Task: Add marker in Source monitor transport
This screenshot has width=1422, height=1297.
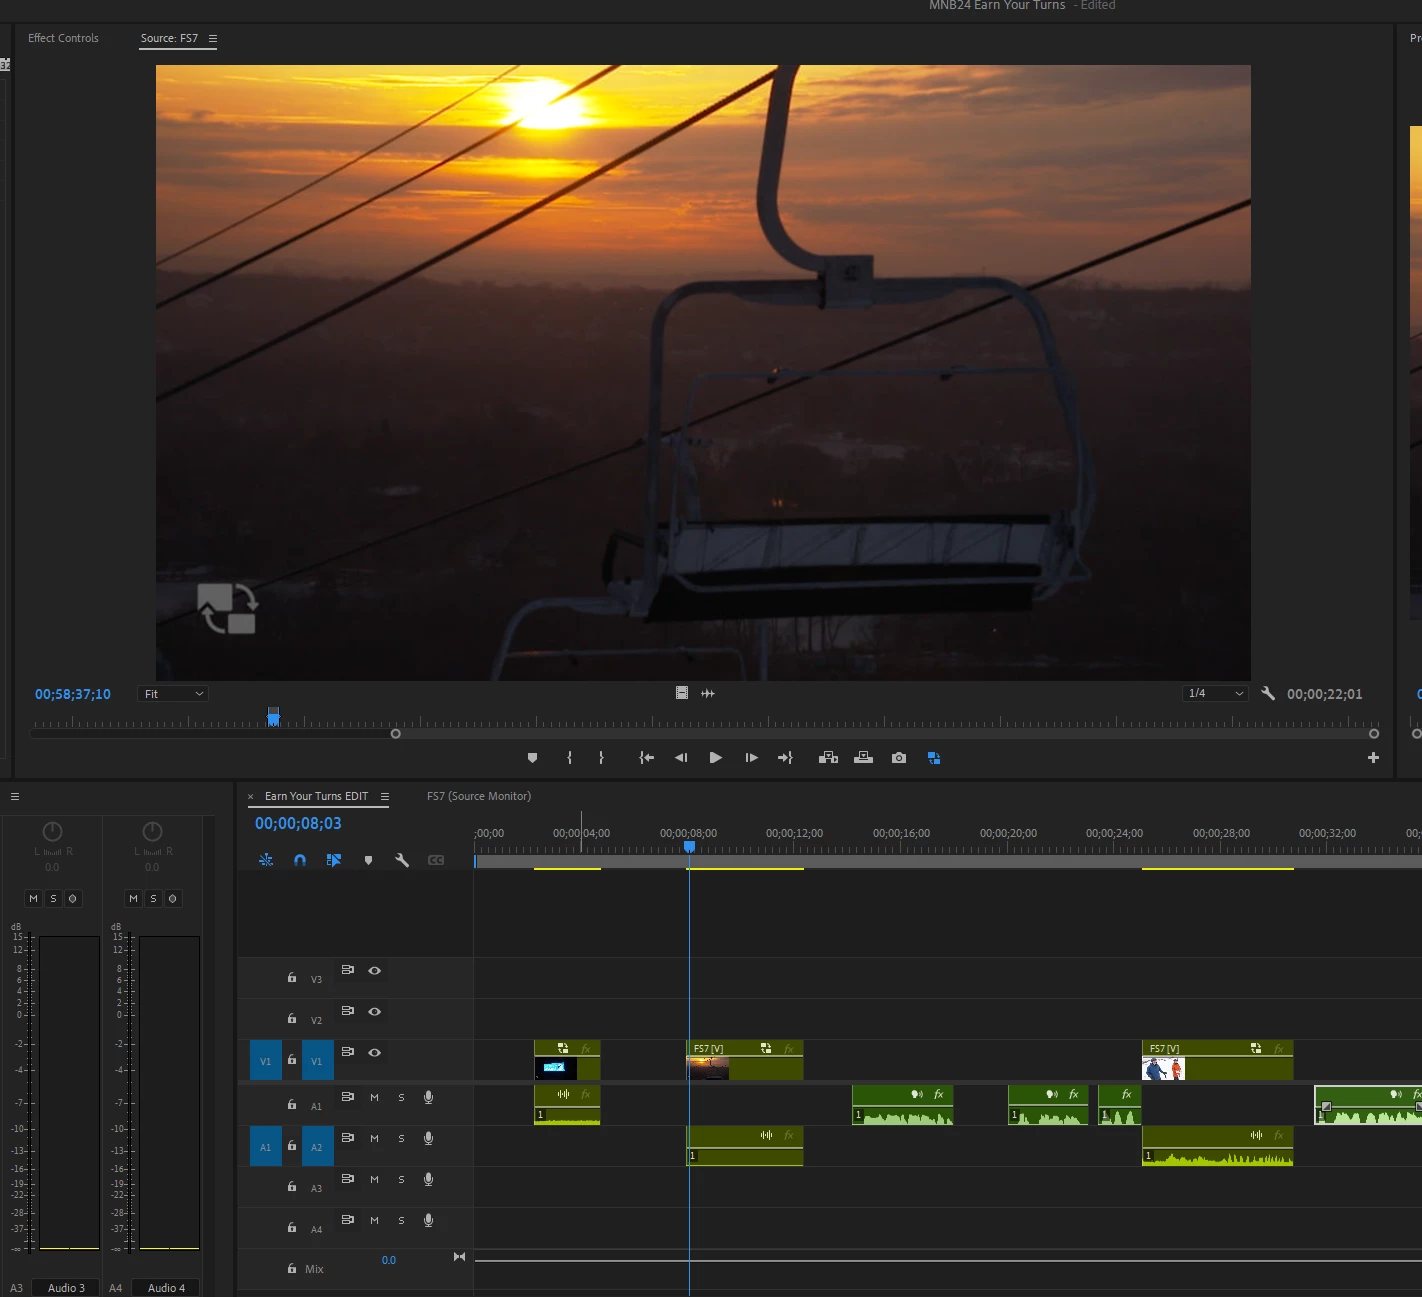Action: coord(532,758)
